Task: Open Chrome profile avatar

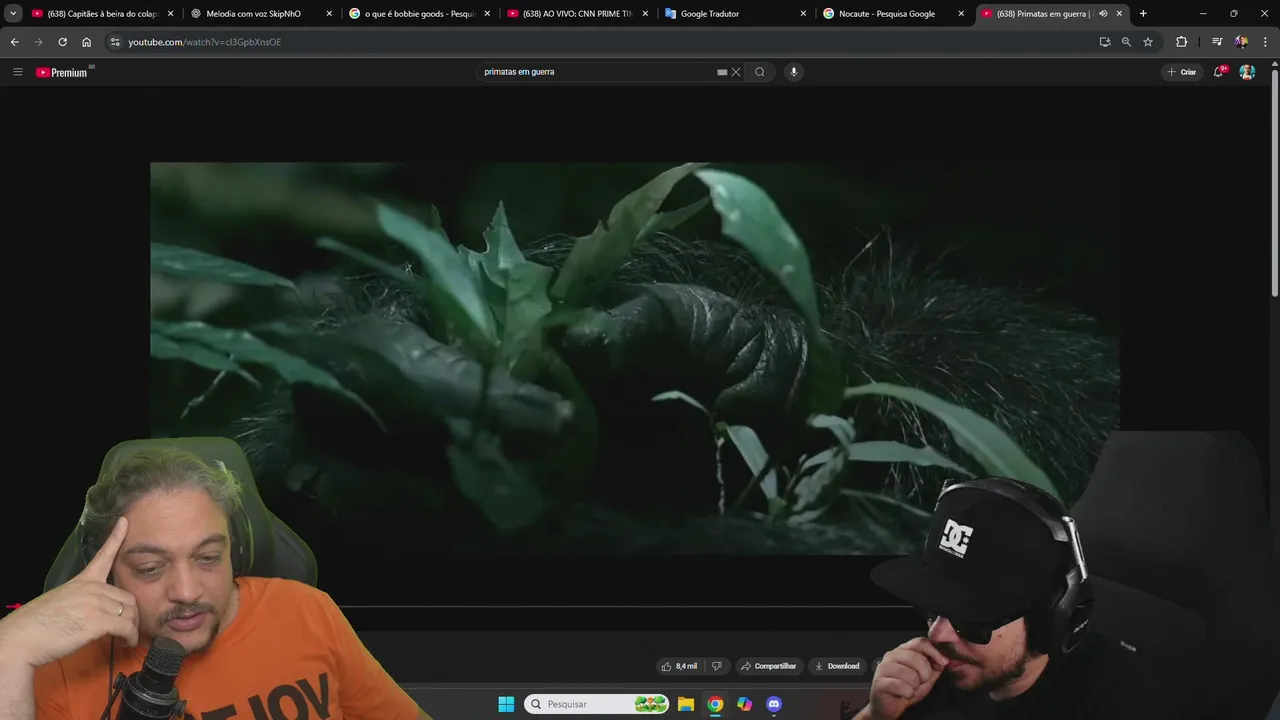Action: pyautogui.click(x=1241, y=42)
